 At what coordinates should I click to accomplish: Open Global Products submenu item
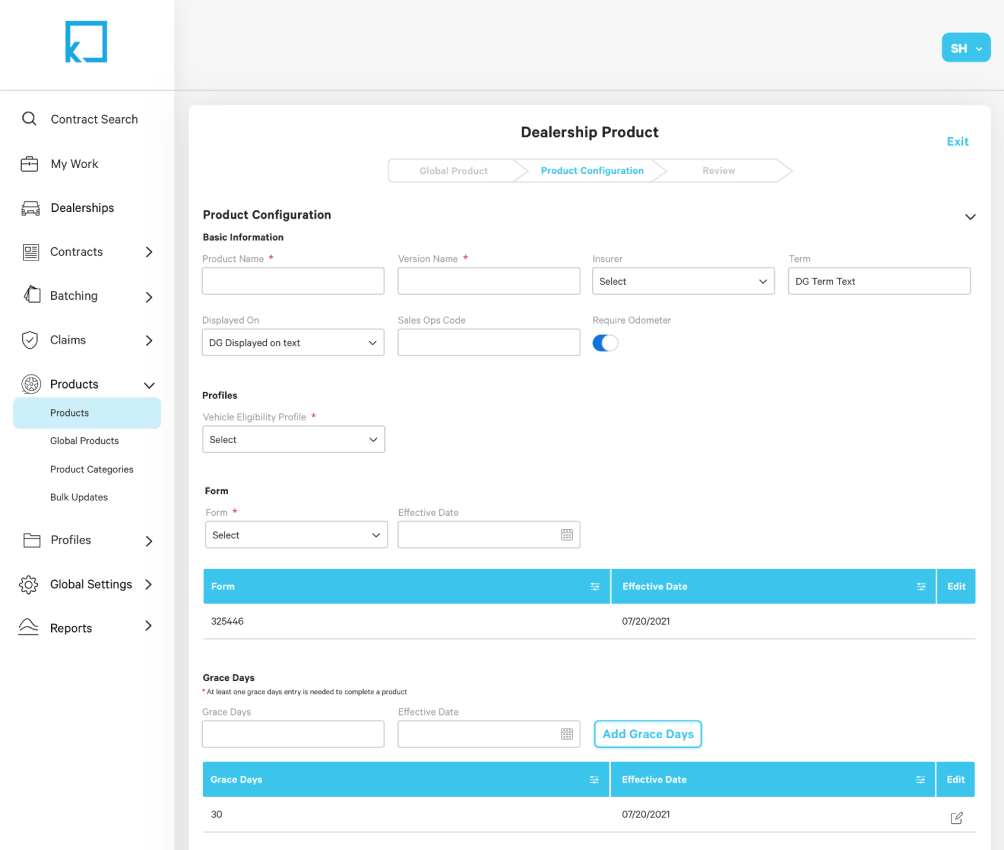(x=85, y=441)
